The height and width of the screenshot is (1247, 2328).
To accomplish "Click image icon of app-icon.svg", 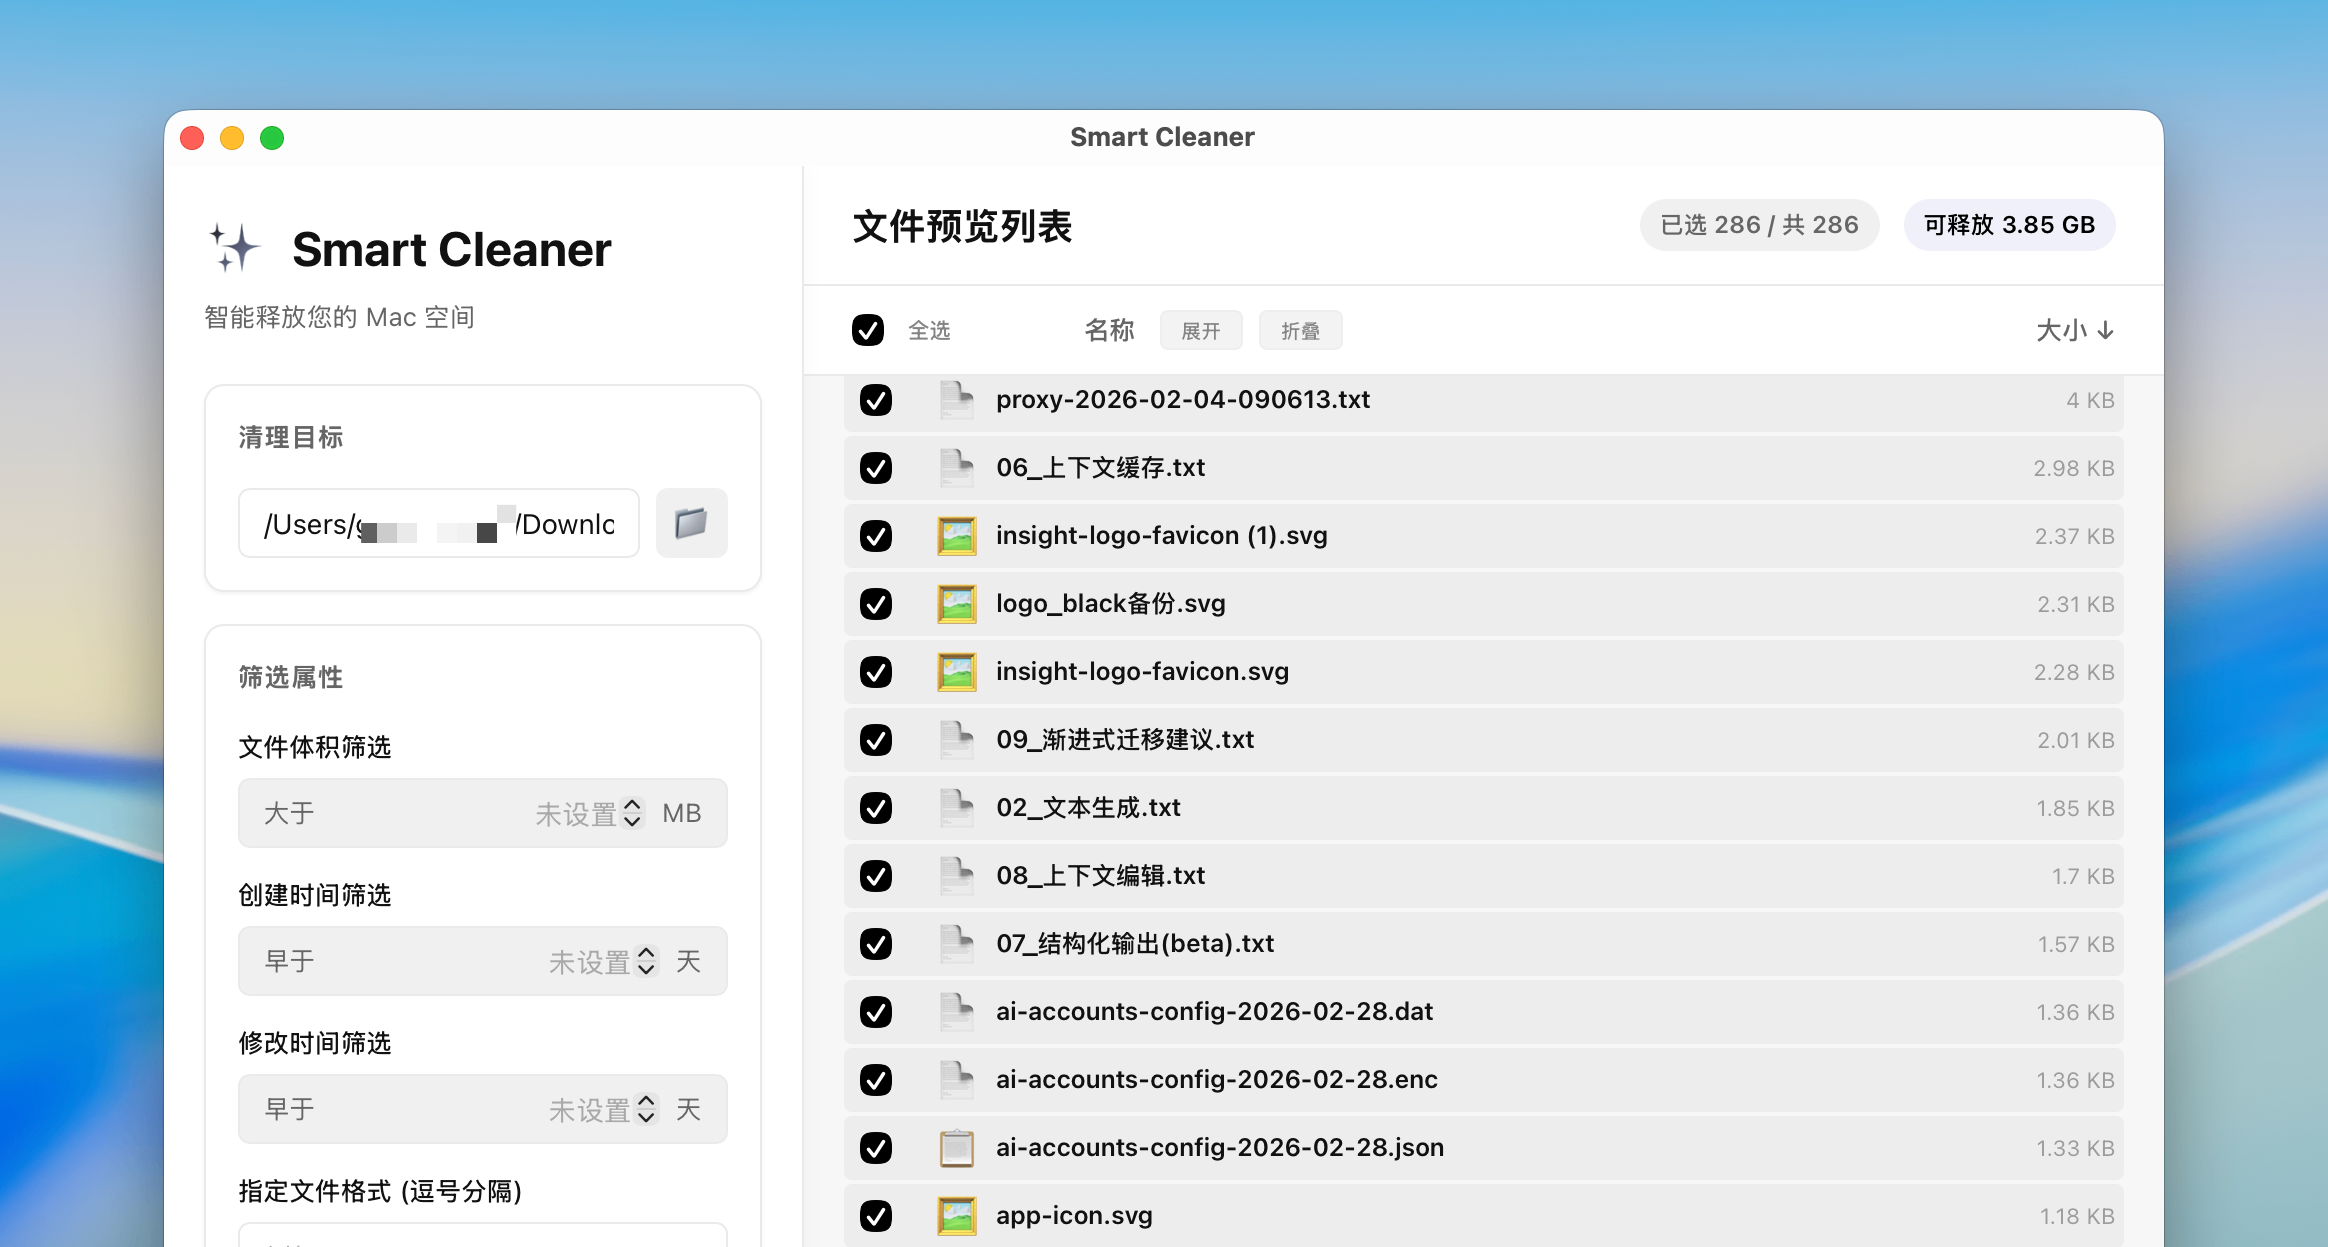I will tap(957, 1216).
